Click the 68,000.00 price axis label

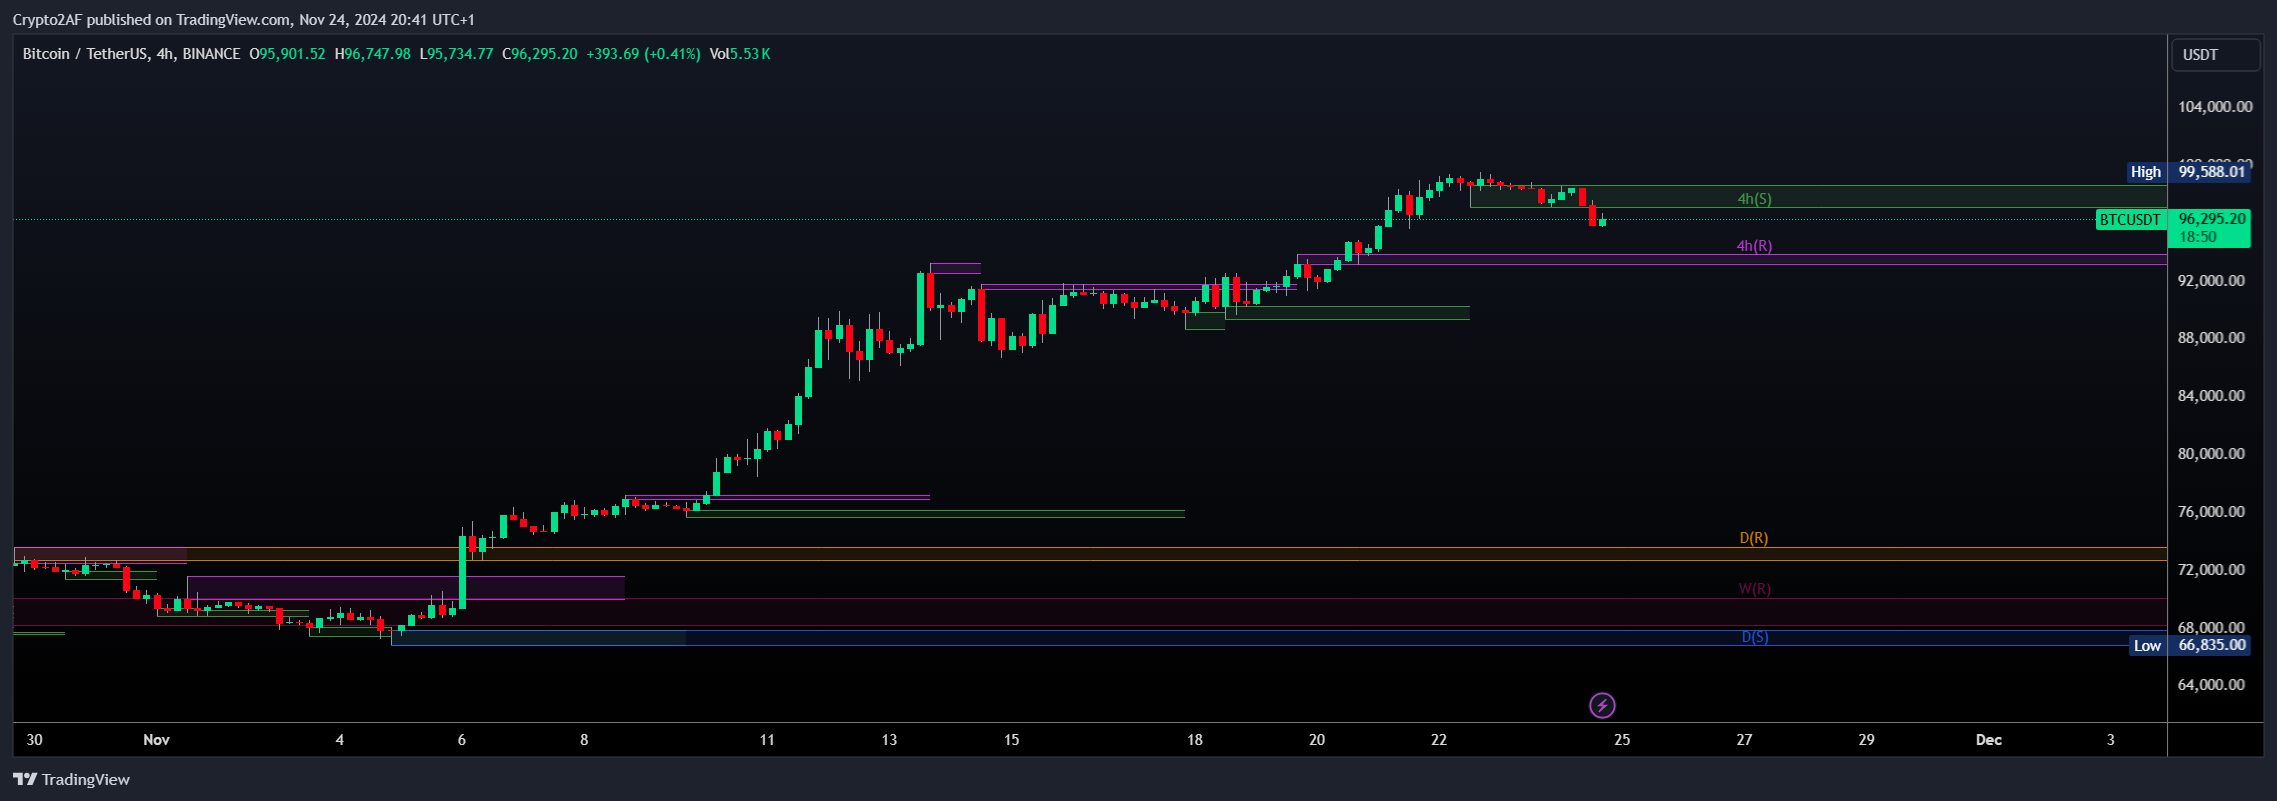coord(2211,627)
